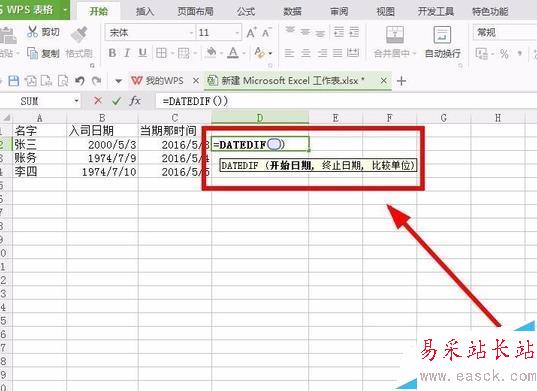The image size is (537, 391).
Task: Select the Format Painter (格式刷) brush
Action: [x=79, y=34]
